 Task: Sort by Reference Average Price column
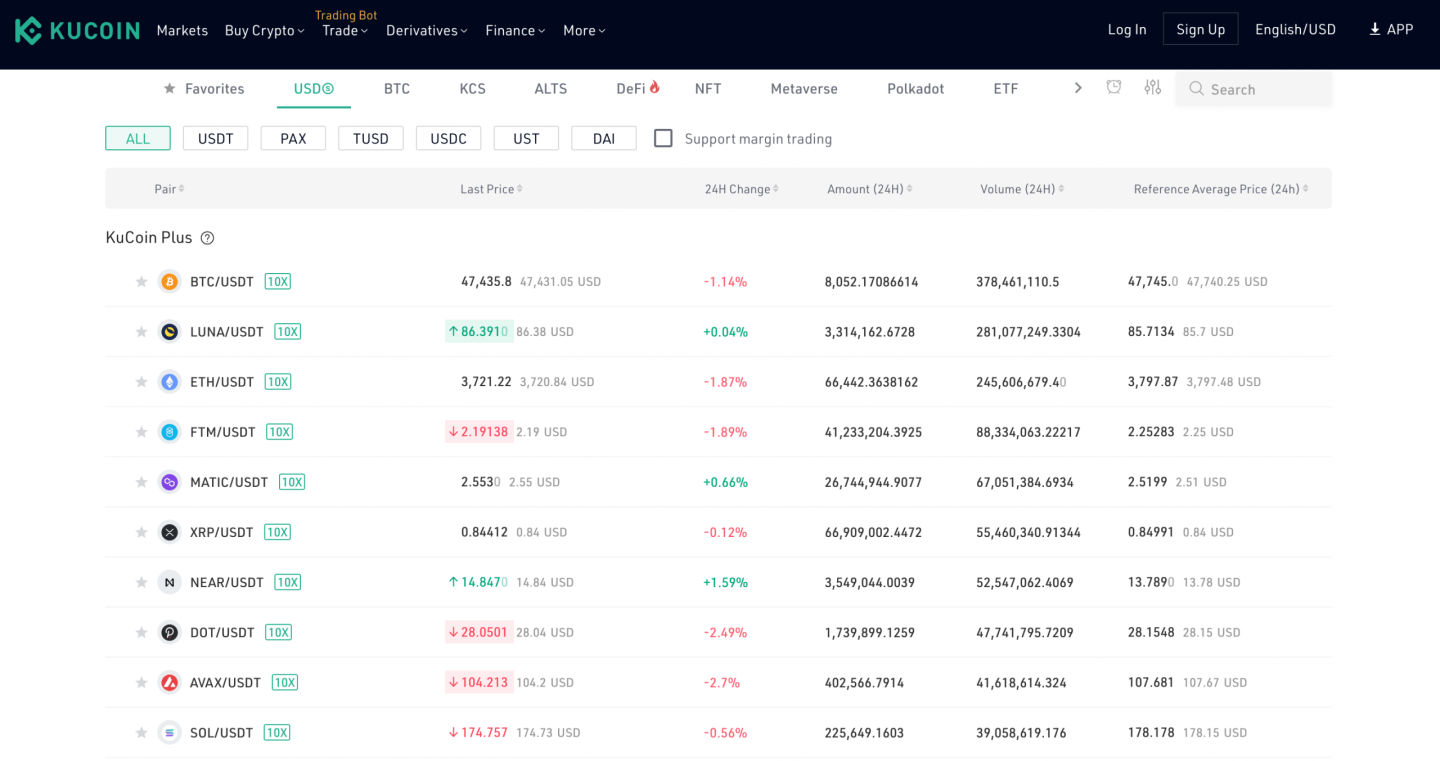tap(1221, 189)
